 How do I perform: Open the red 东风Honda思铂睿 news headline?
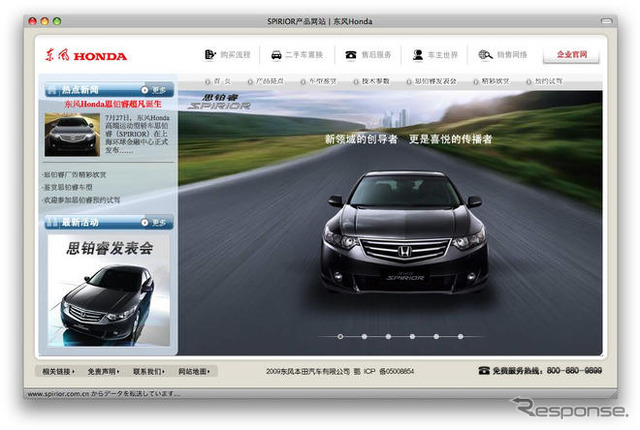click(x=113, y=104)
